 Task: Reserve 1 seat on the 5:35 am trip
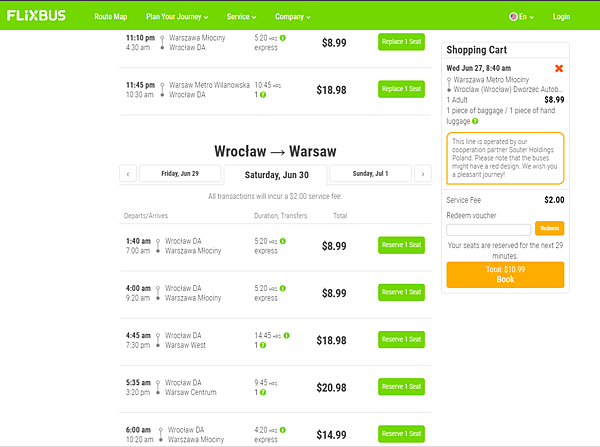point(401,387)
